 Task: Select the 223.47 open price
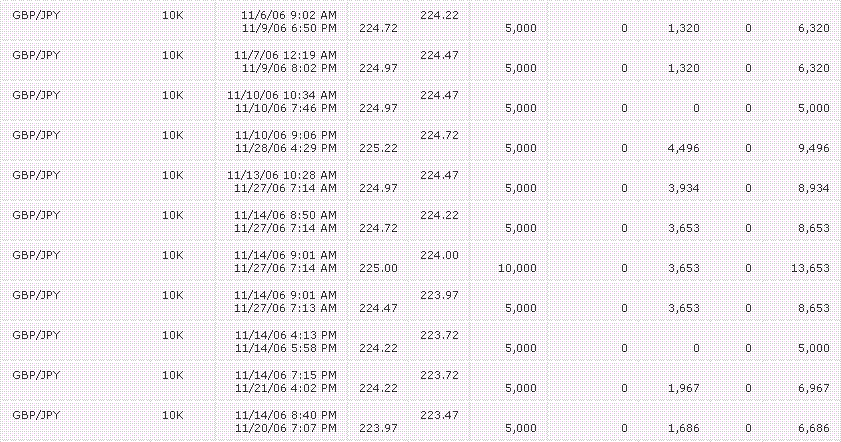[439, 415]
